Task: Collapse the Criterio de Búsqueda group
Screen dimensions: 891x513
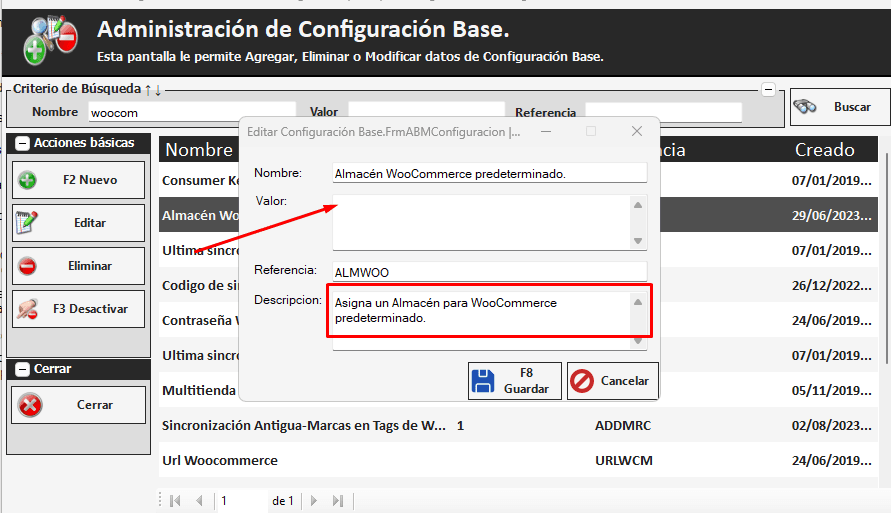Action: click(x=768, y=89)
